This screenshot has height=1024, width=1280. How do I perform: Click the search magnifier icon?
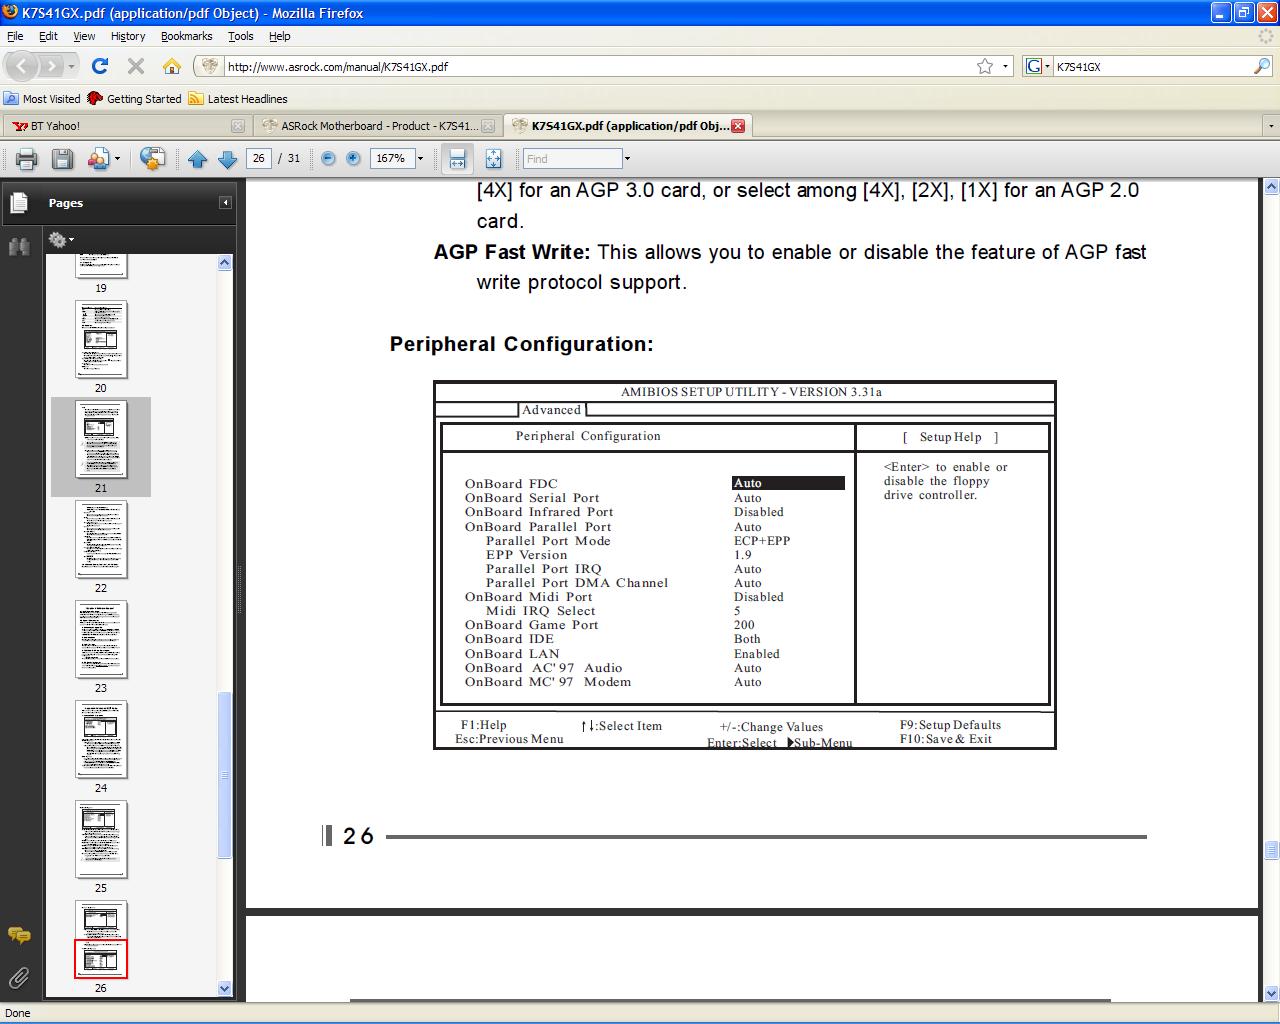click(x=1262, y=66)
